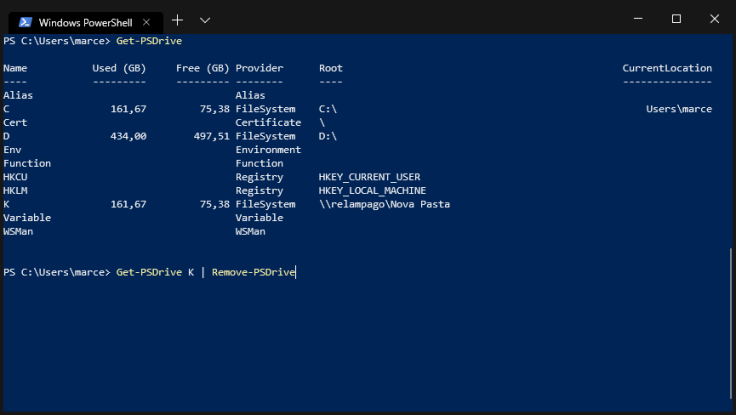Expand the new tab profile dropdown chevron
736x415 pixels.
tap(205, 20)
